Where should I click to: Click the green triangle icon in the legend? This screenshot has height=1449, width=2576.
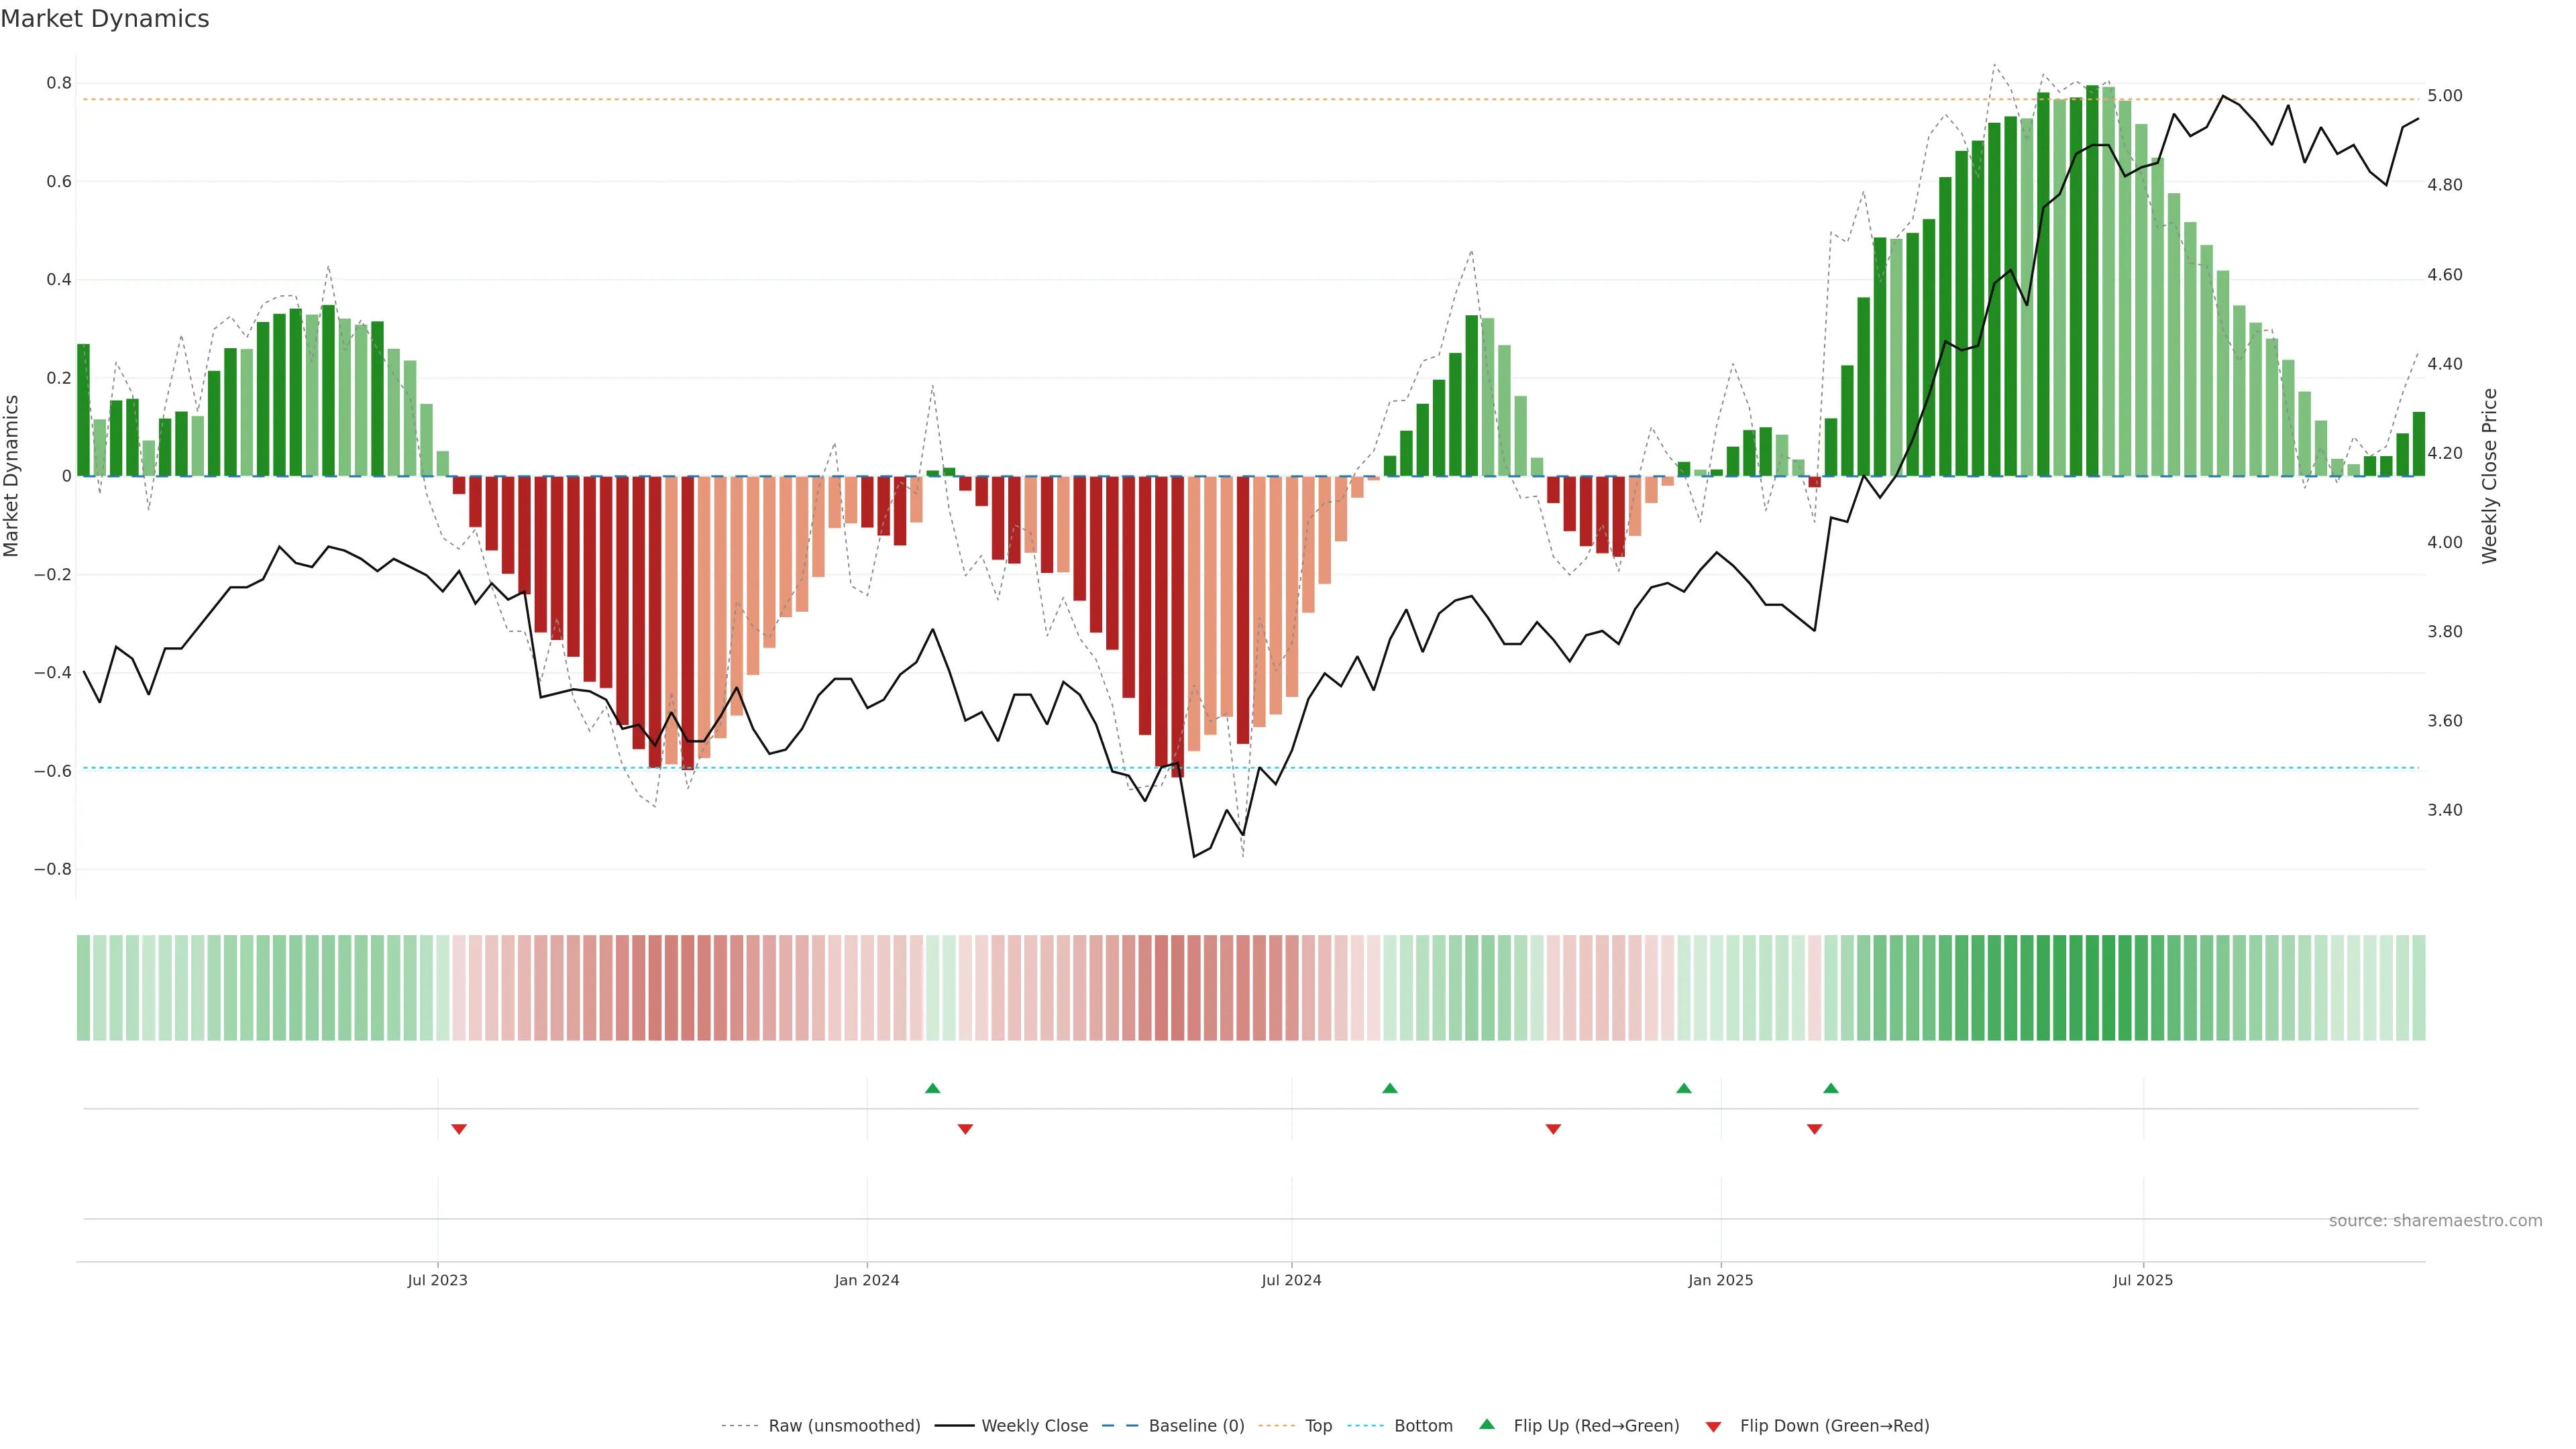point(1487,1424)
